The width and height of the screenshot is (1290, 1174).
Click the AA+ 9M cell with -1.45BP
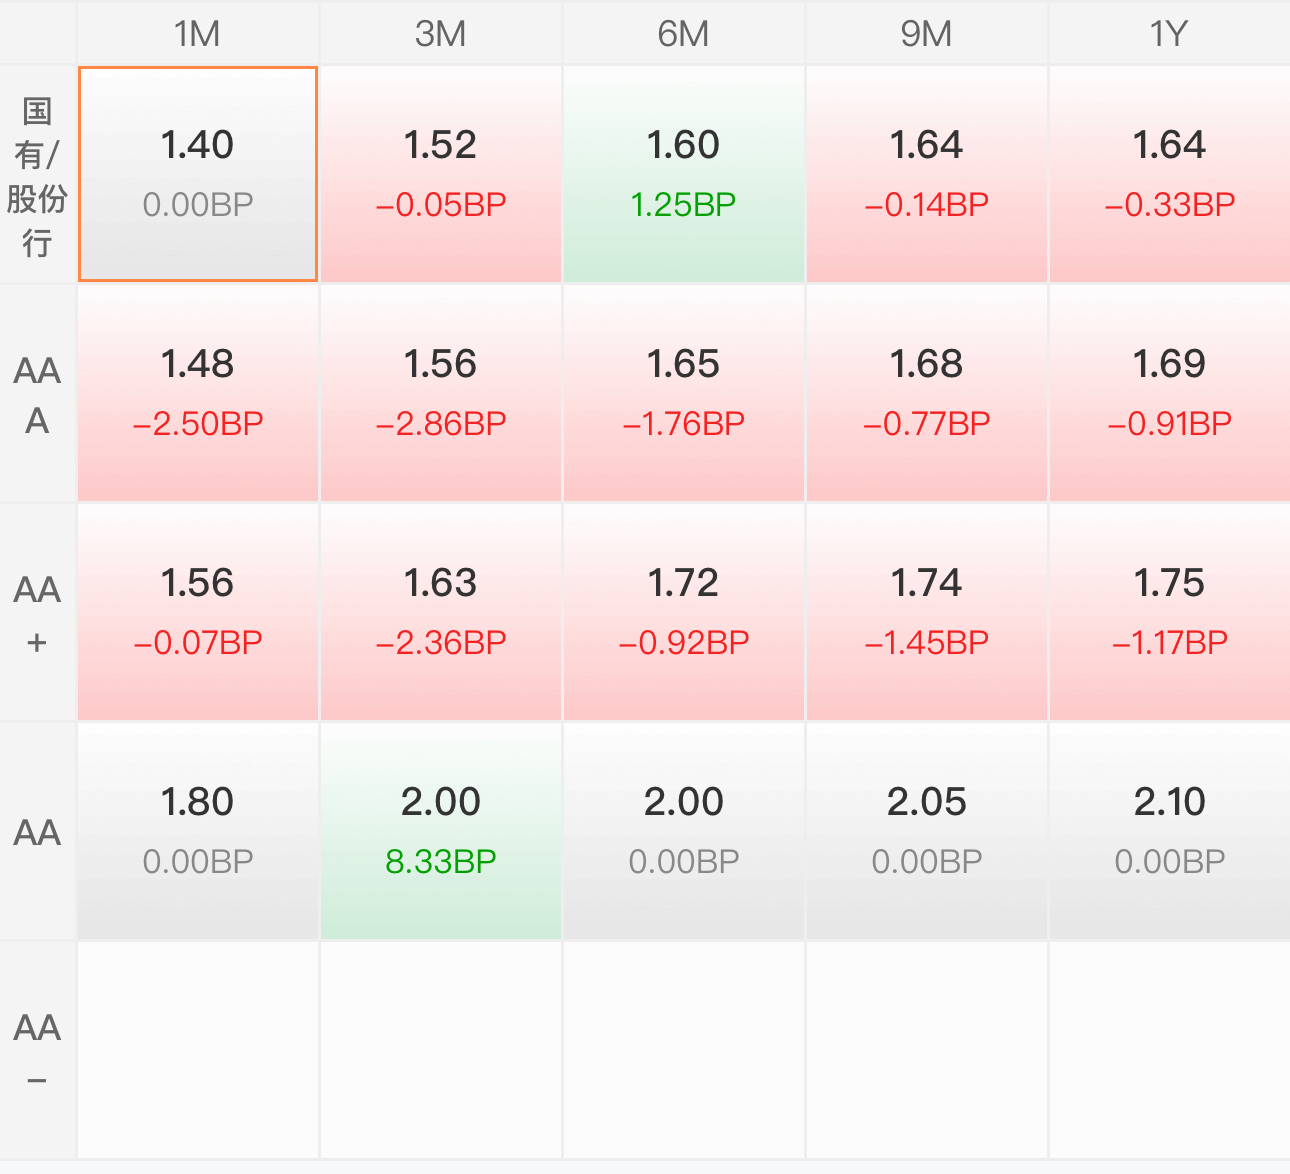click(x=926, y=612)
